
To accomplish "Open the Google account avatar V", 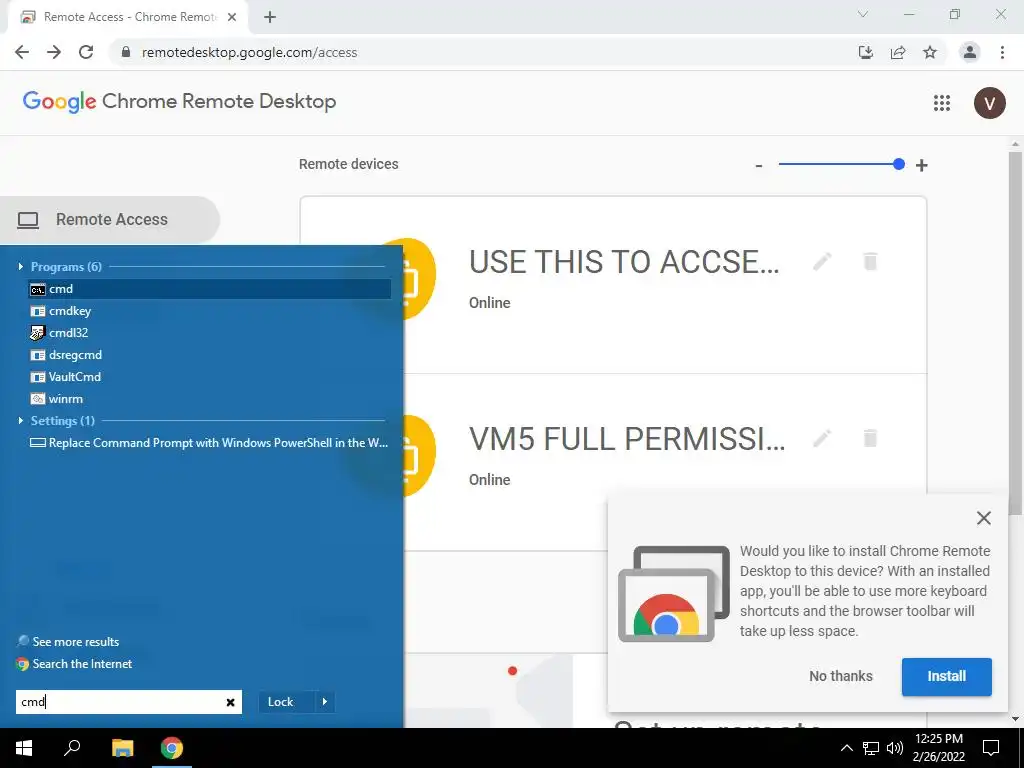I will coord(989,103).
